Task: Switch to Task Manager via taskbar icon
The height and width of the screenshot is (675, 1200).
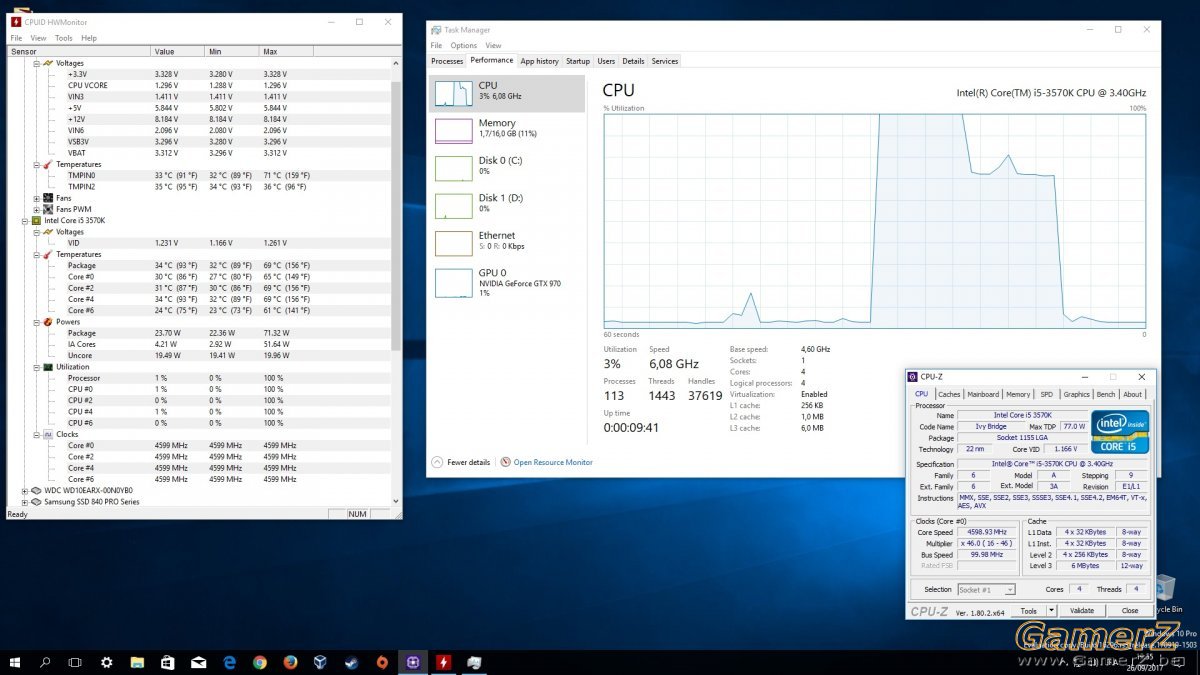Action: [x=474, y=662]
